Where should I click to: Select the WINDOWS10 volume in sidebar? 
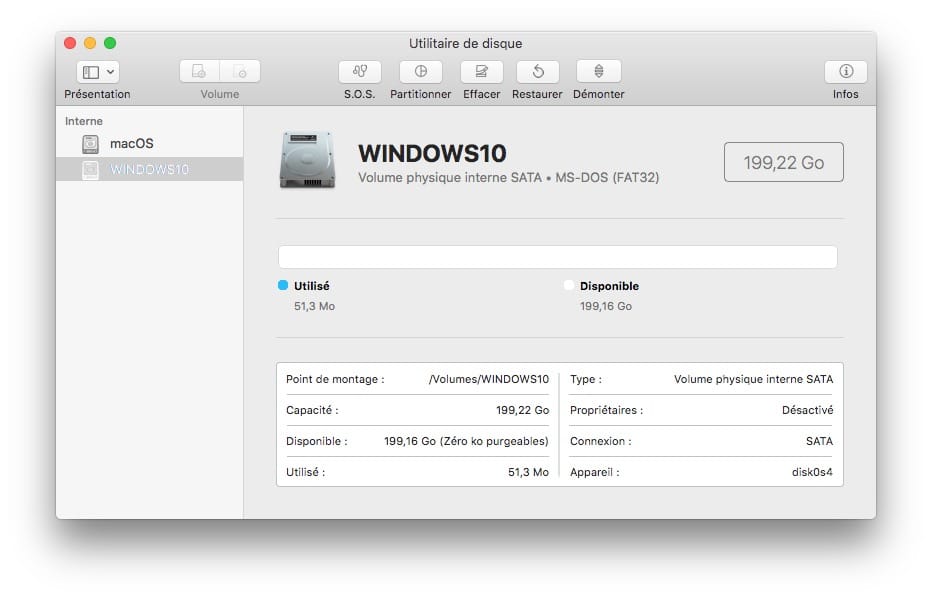[x=149, y=169]
